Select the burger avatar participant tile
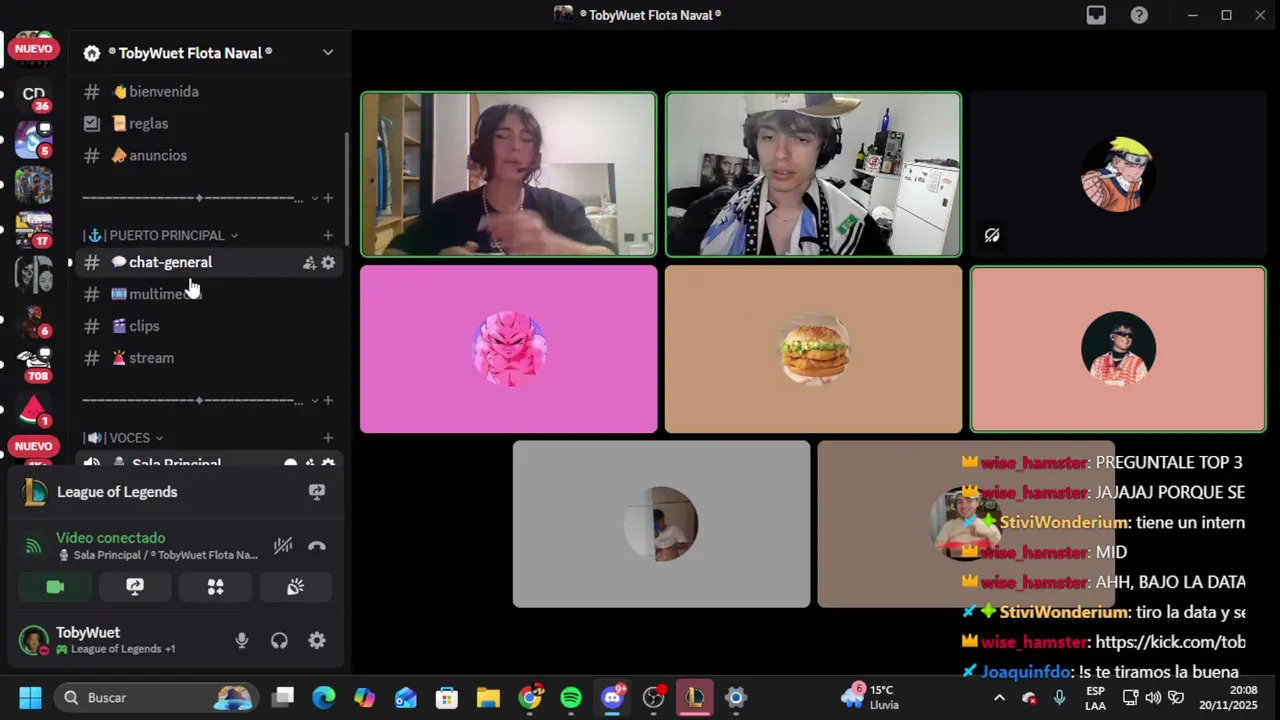Screen dimensions: 1280x720 813,349
